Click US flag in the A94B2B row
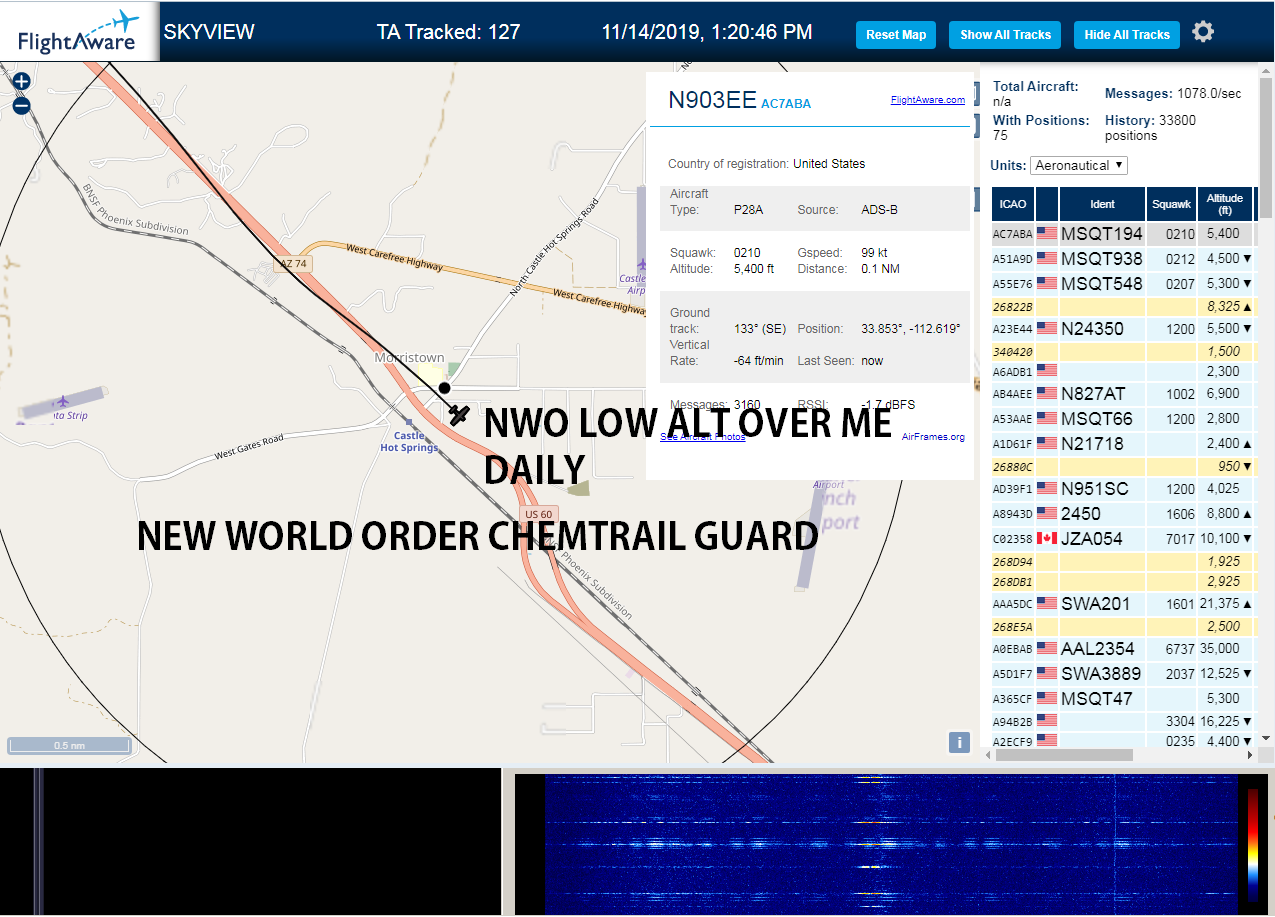1275x917 pixels. coord(1047,720)
